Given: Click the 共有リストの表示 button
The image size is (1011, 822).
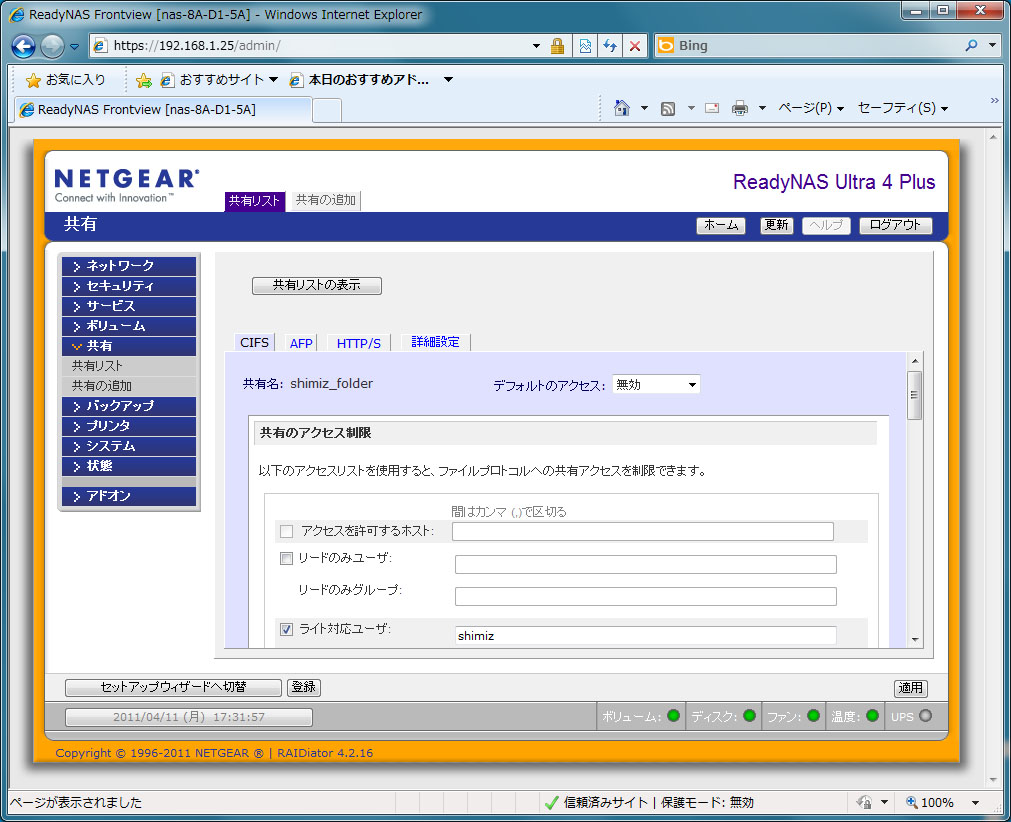Looking at the screenshot, I should (x=316, y=285).
